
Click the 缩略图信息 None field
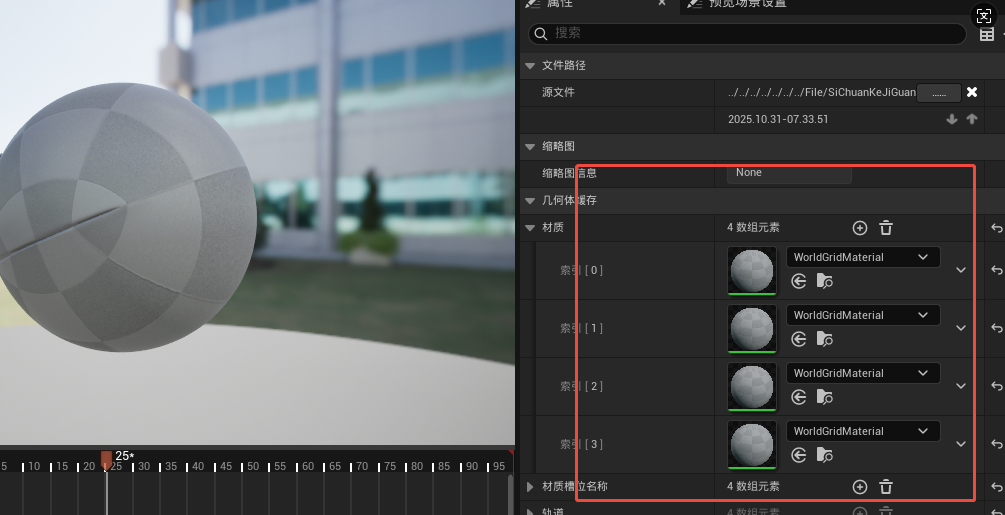(789, 173)
